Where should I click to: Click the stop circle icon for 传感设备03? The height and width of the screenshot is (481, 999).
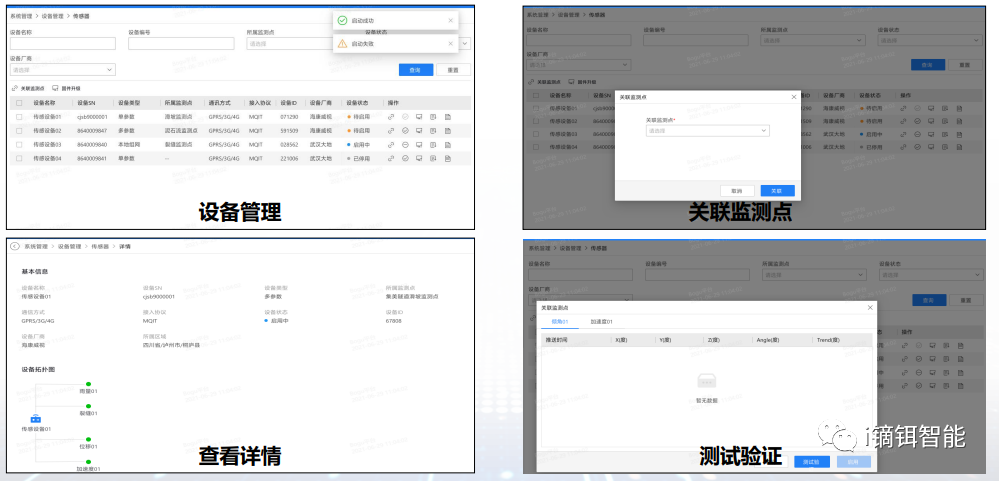[405, 145]
